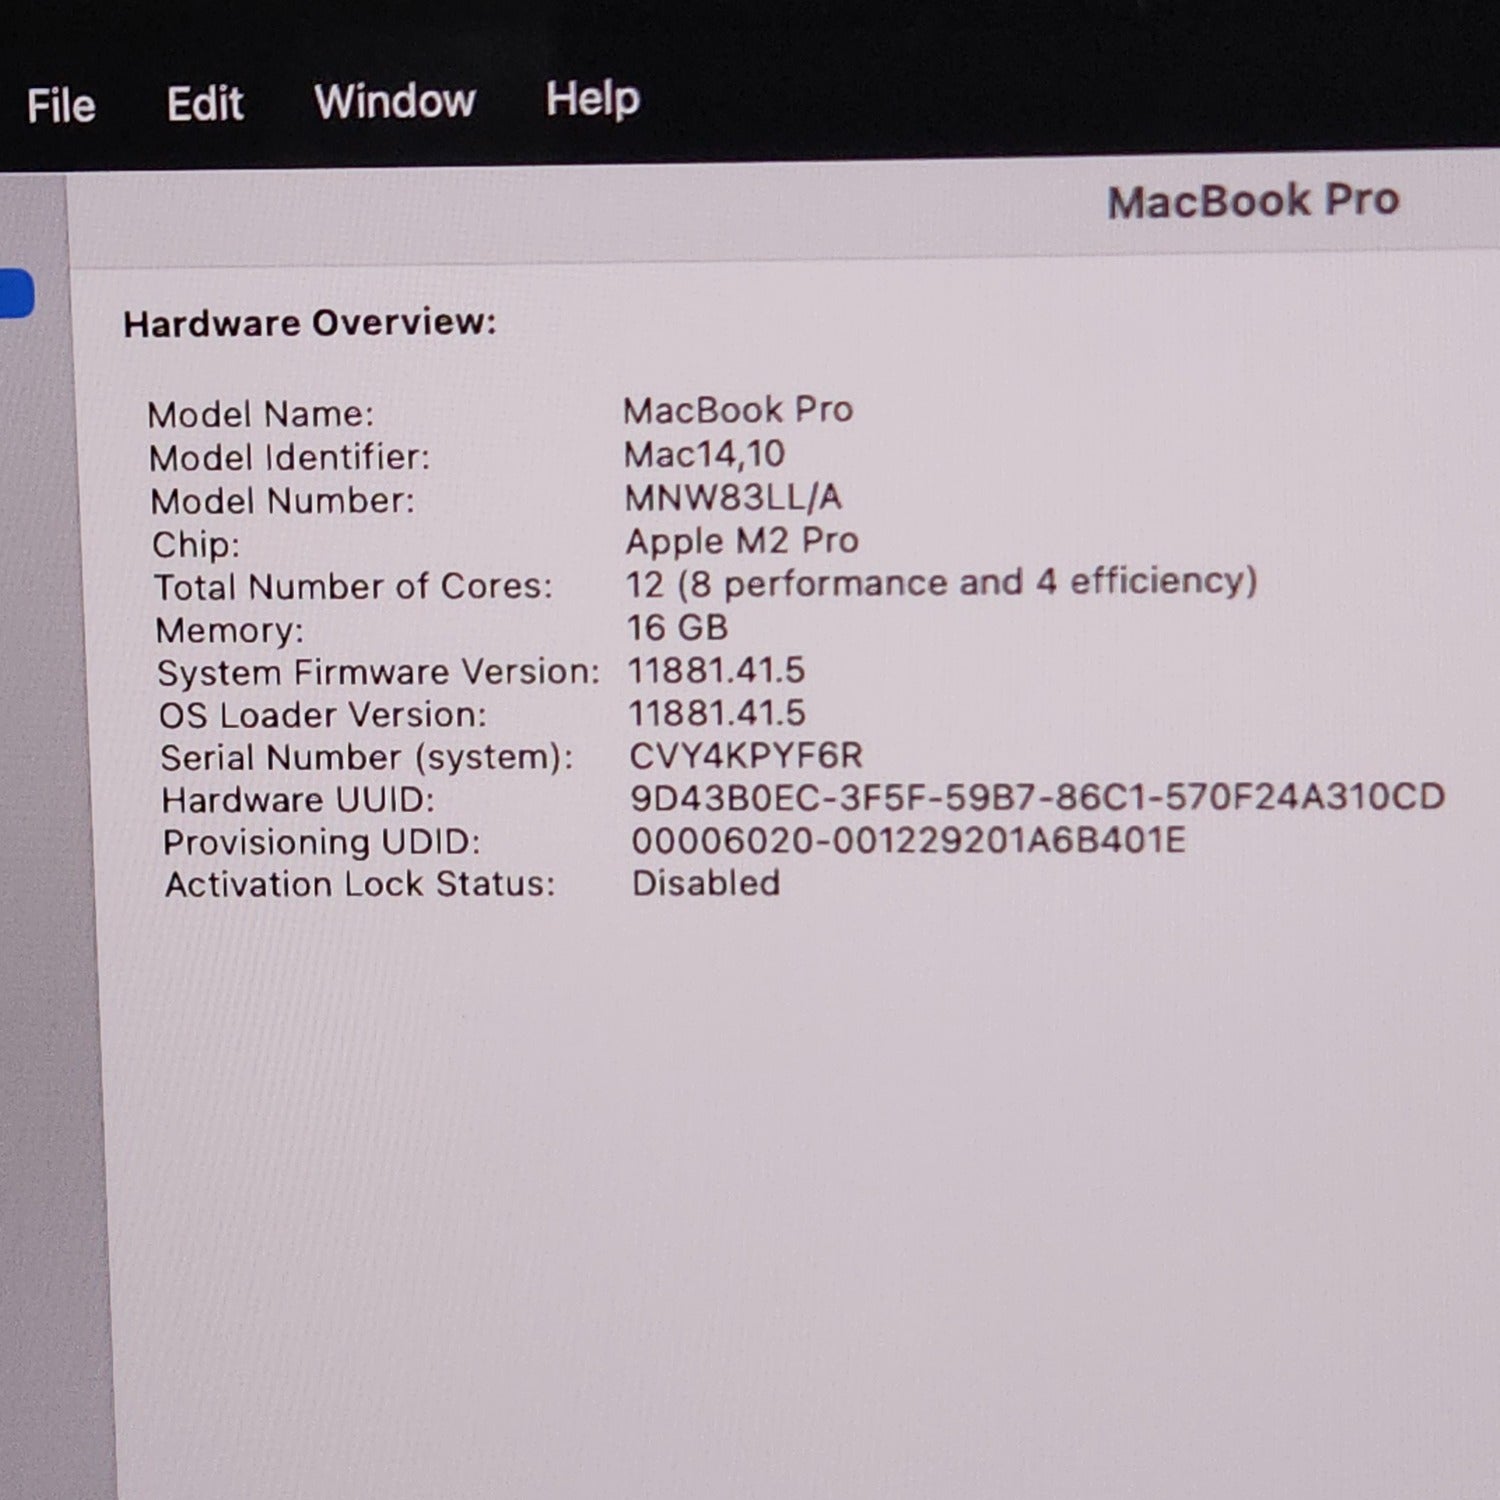Click the System Firmware Version number
This screenshot has width=1500, height=1500.
pyautogui.click(x=716, y=670)
